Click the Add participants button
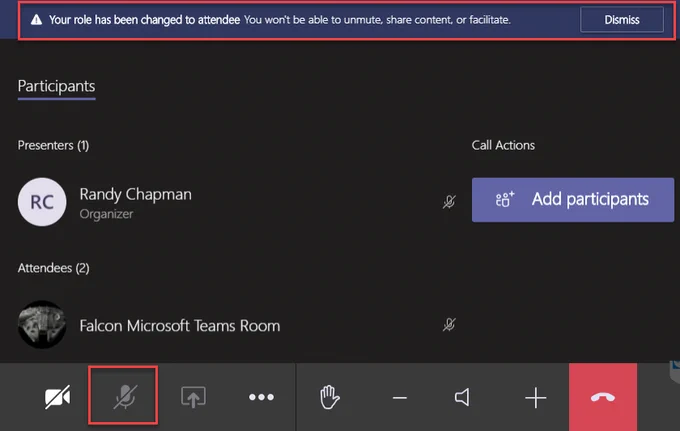Viewport: 680px width, 431px height. (573, 199)
